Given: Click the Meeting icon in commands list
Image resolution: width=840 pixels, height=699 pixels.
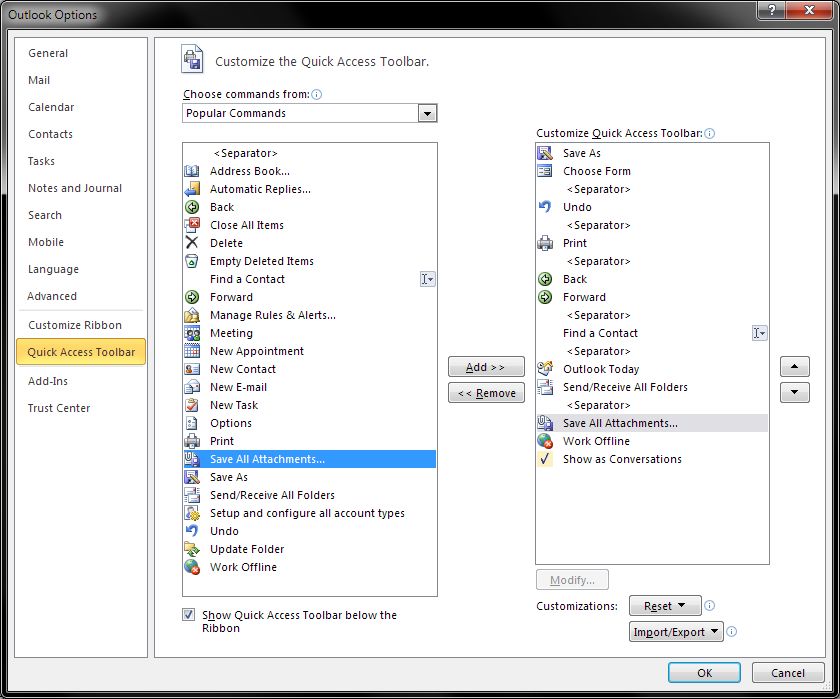Looking at the screenshot, I should [192, 333].
